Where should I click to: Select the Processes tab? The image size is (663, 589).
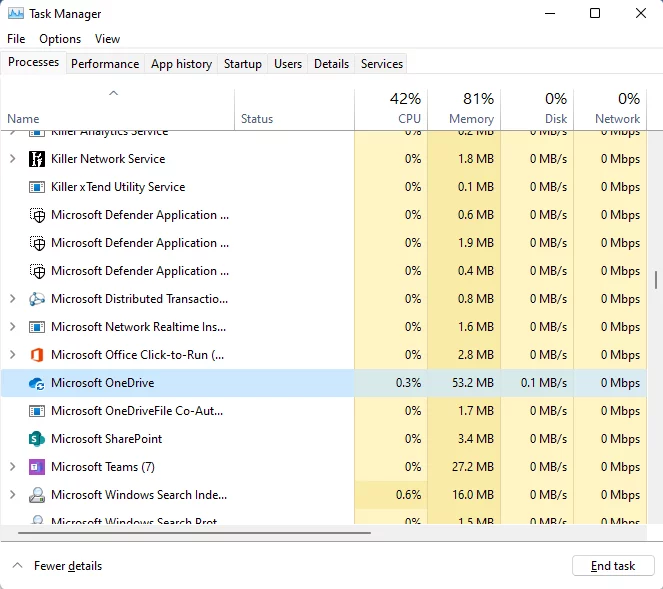[x=33, y=62]
